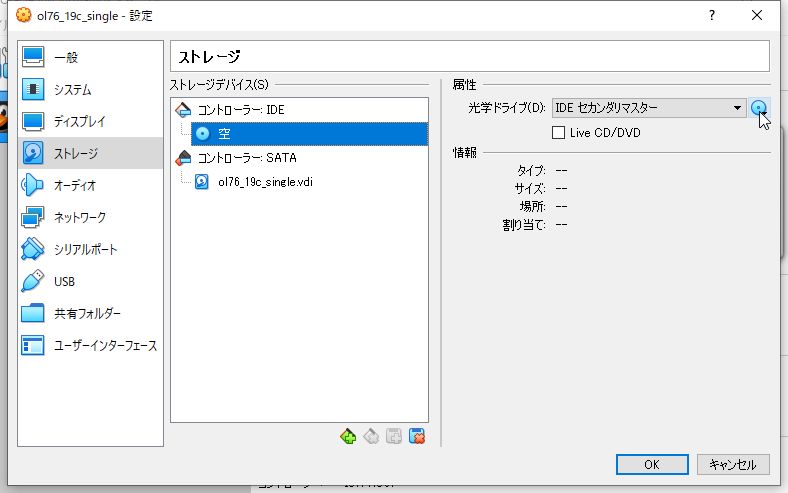
Task: Click the ユーザーインターフェース window icon
Action: tap(33, 345)
